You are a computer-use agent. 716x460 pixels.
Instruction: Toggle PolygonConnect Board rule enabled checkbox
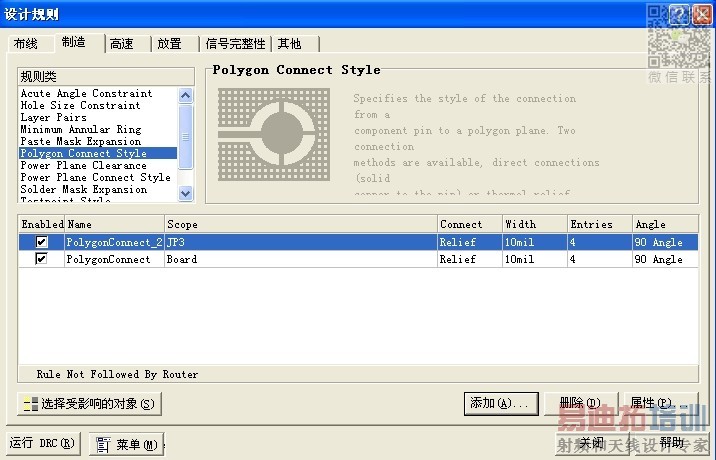(x=41, y=259)
